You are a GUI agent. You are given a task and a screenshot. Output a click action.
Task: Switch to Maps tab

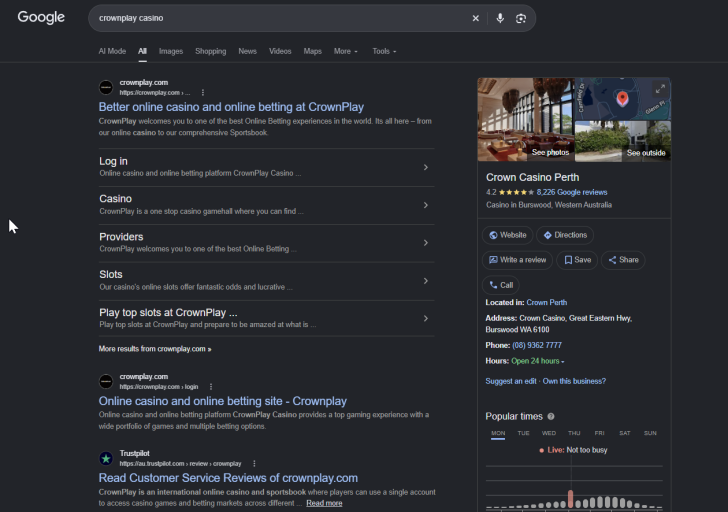pos(312,51)
